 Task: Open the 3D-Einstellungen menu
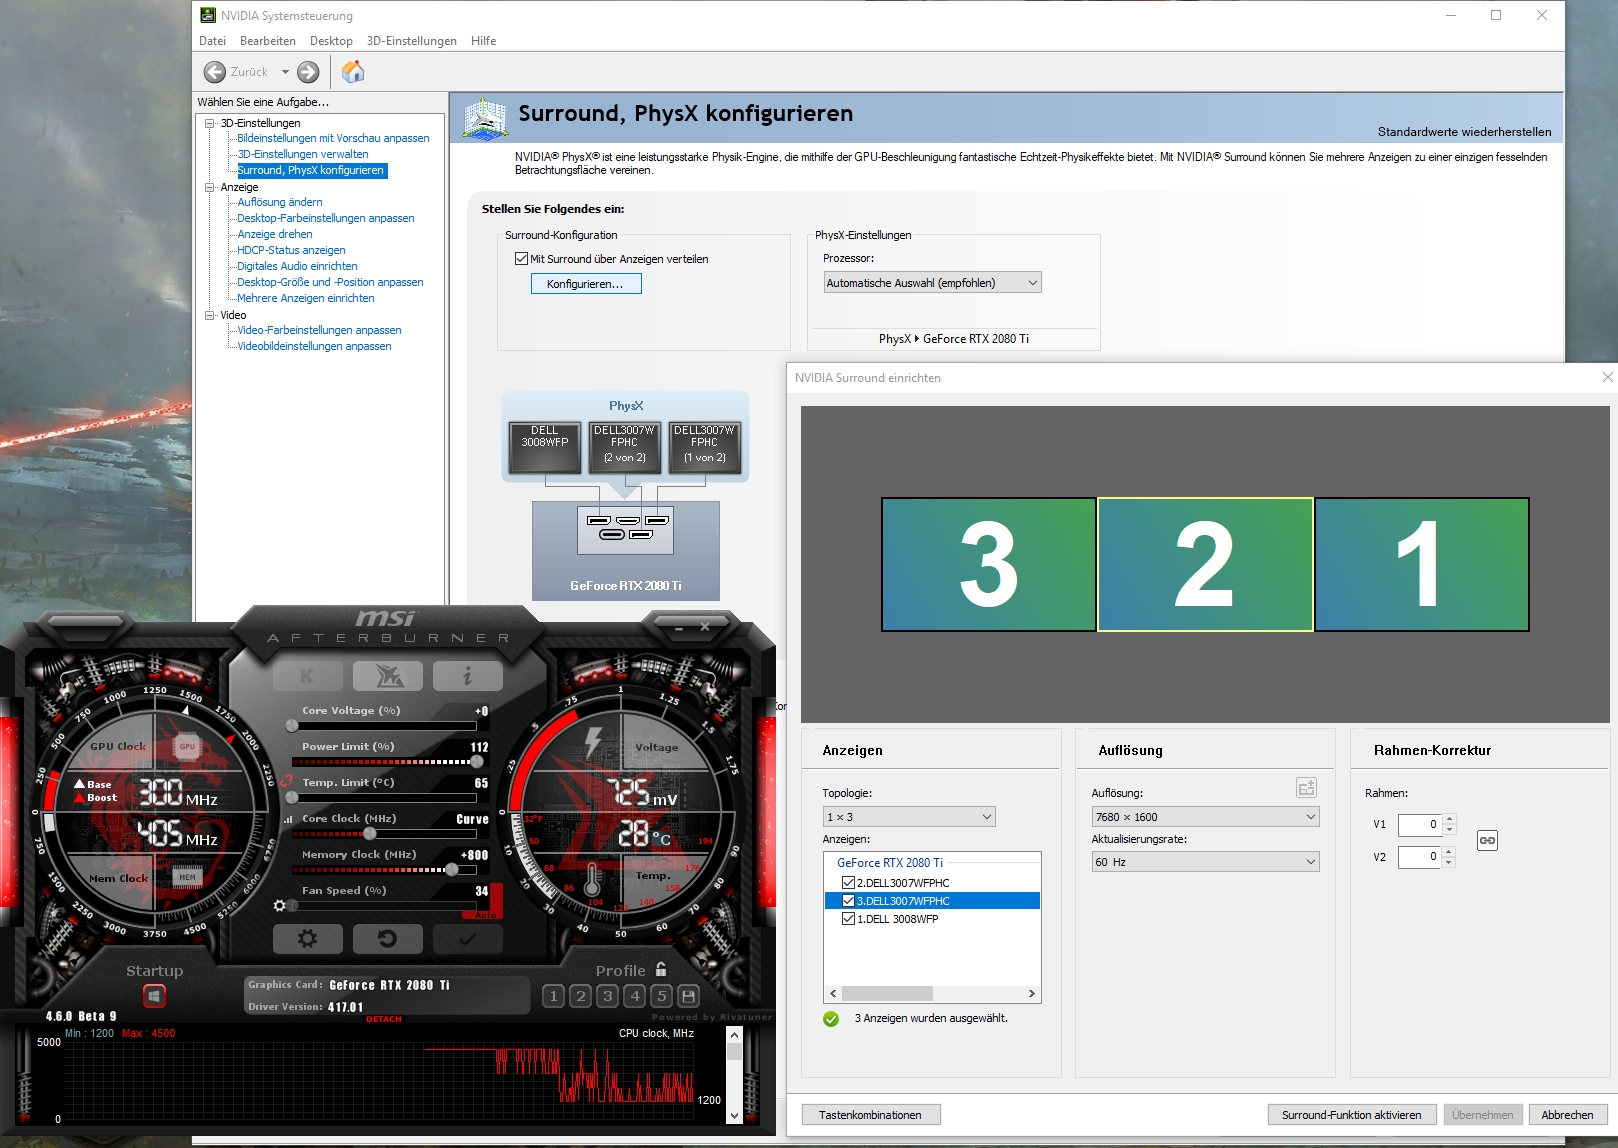coord(411,41)
